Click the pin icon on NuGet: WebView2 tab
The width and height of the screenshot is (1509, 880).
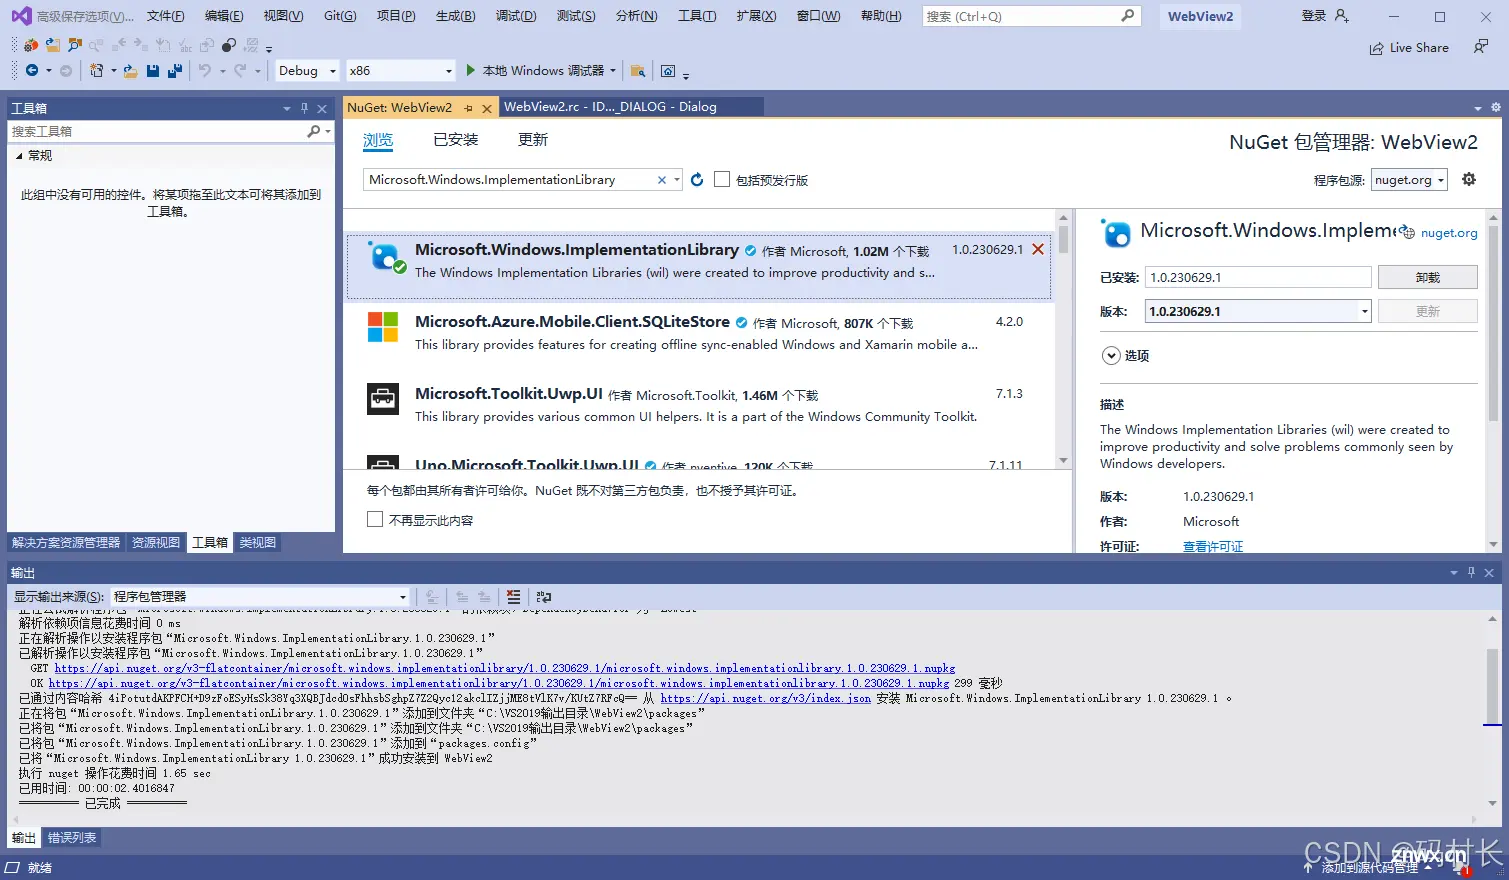[x=468, y=108]
